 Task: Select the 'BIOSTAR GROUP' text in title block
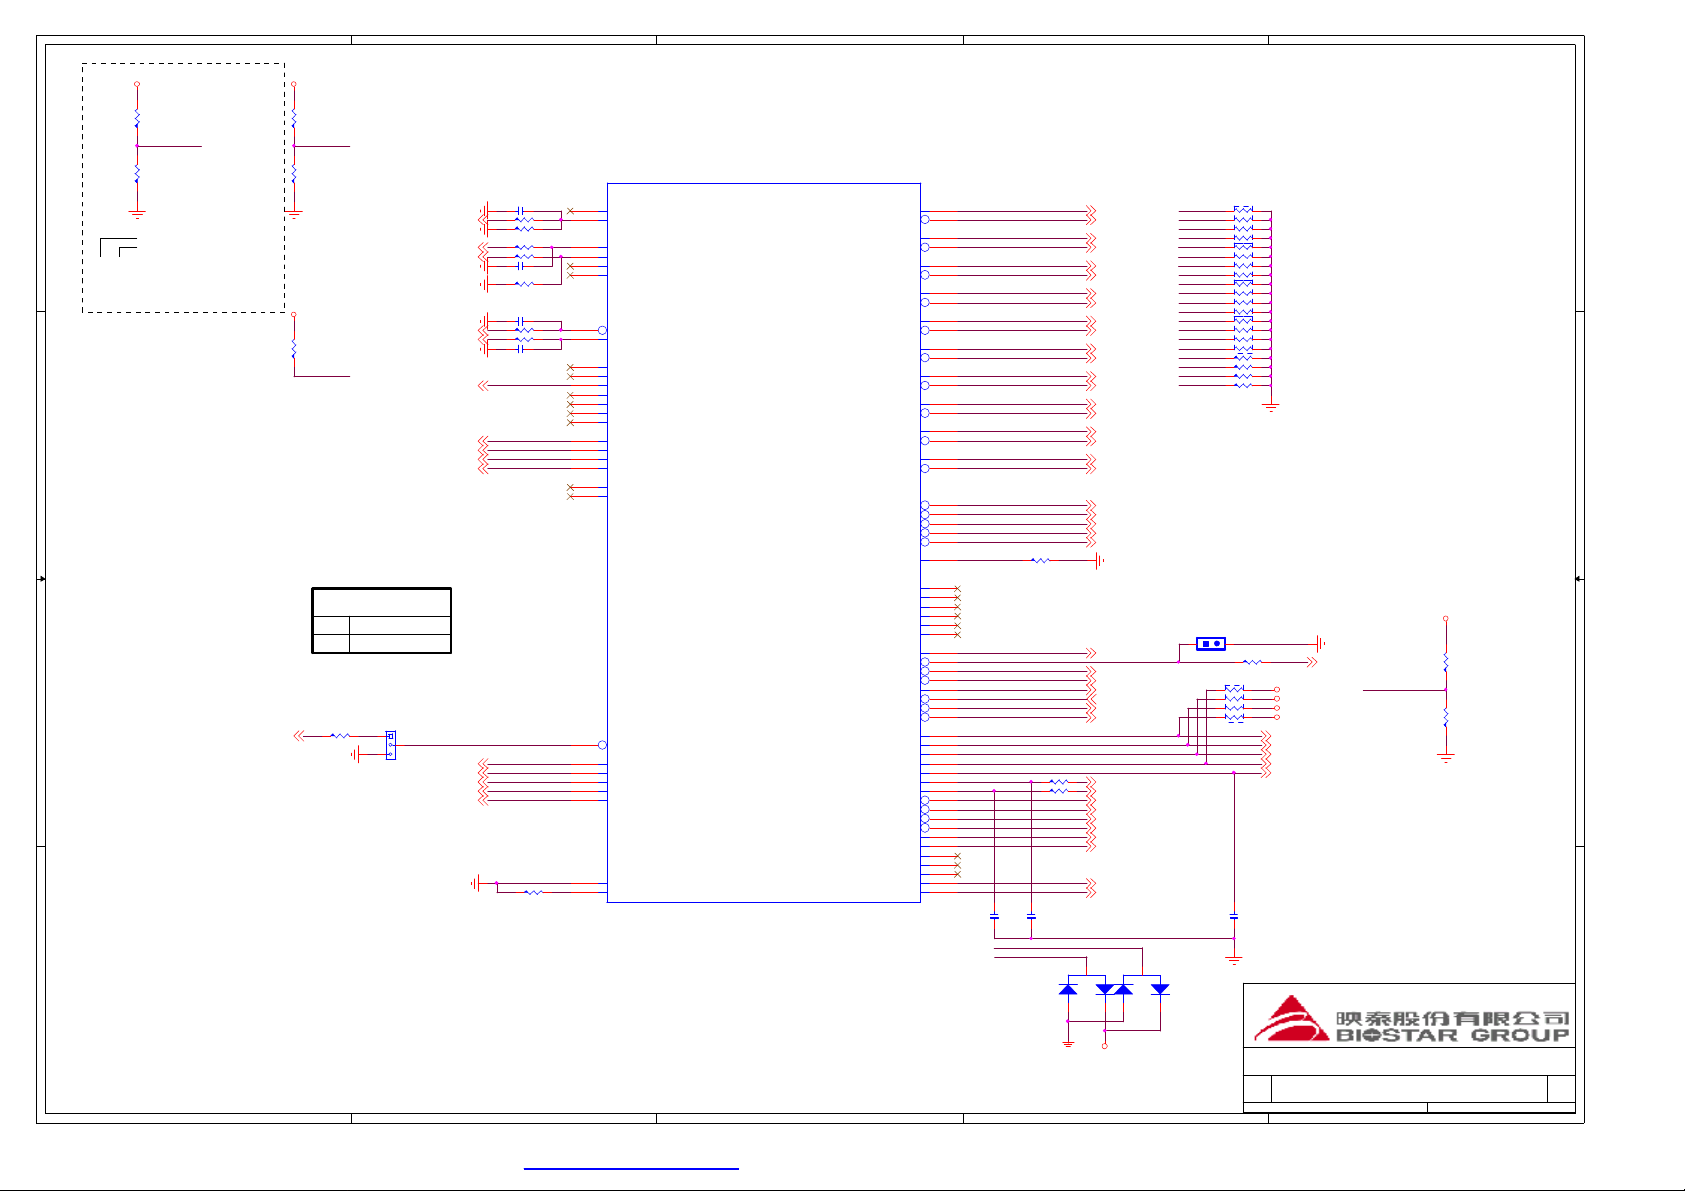pyautogui.click(x=1452, y=1035)
